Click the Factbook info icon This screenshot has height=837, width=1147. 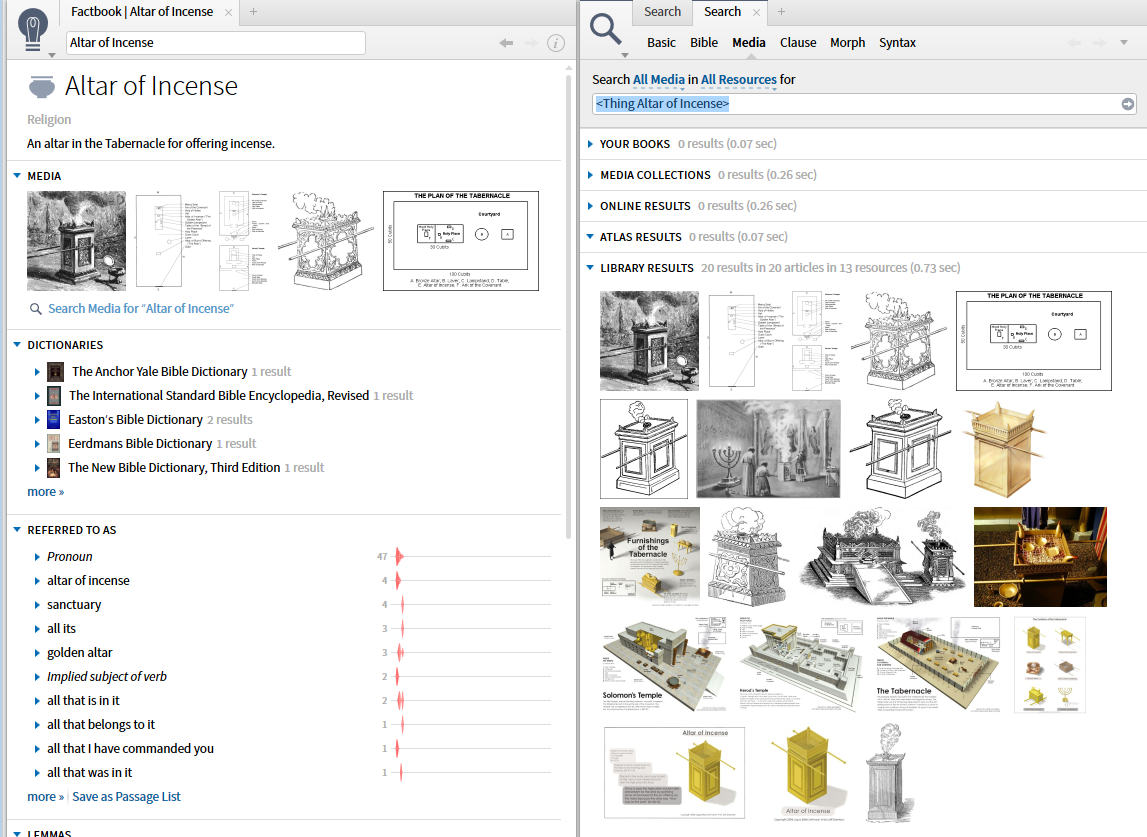(556, 43)
